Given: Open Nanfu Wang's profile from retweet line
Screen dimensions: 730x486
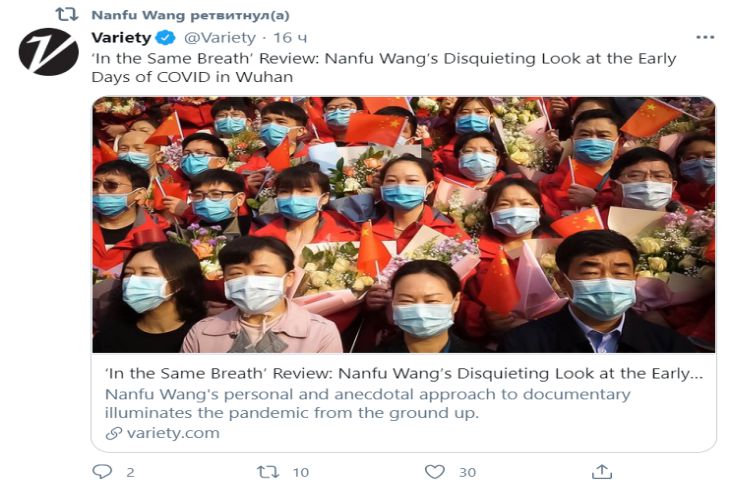Looking at the screenshot, I should tap(138, 15).
